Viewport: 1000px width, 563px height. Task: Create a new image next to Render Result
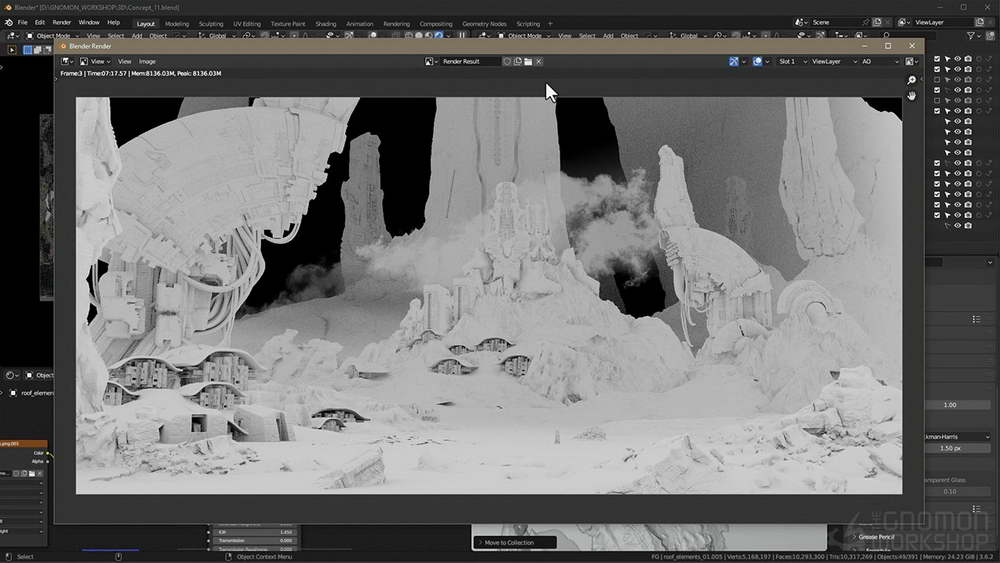click(x=517, y=61)
